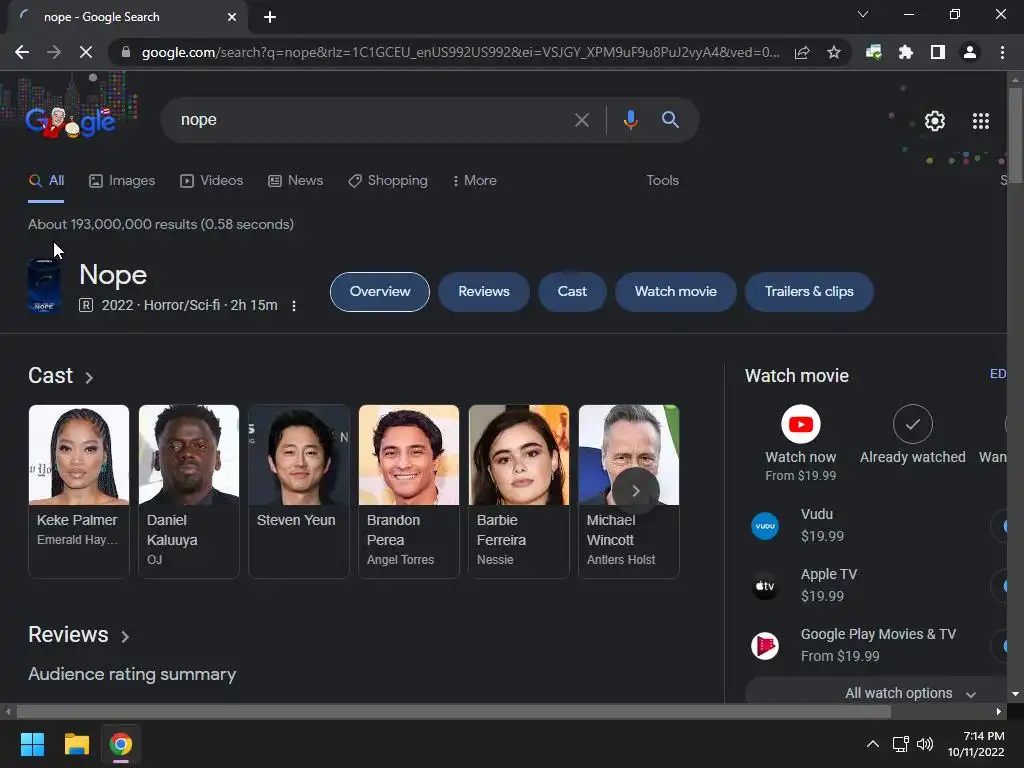
Task: Click the vertical page scrollbar thumb
Action: click(x=1015, y=135)
